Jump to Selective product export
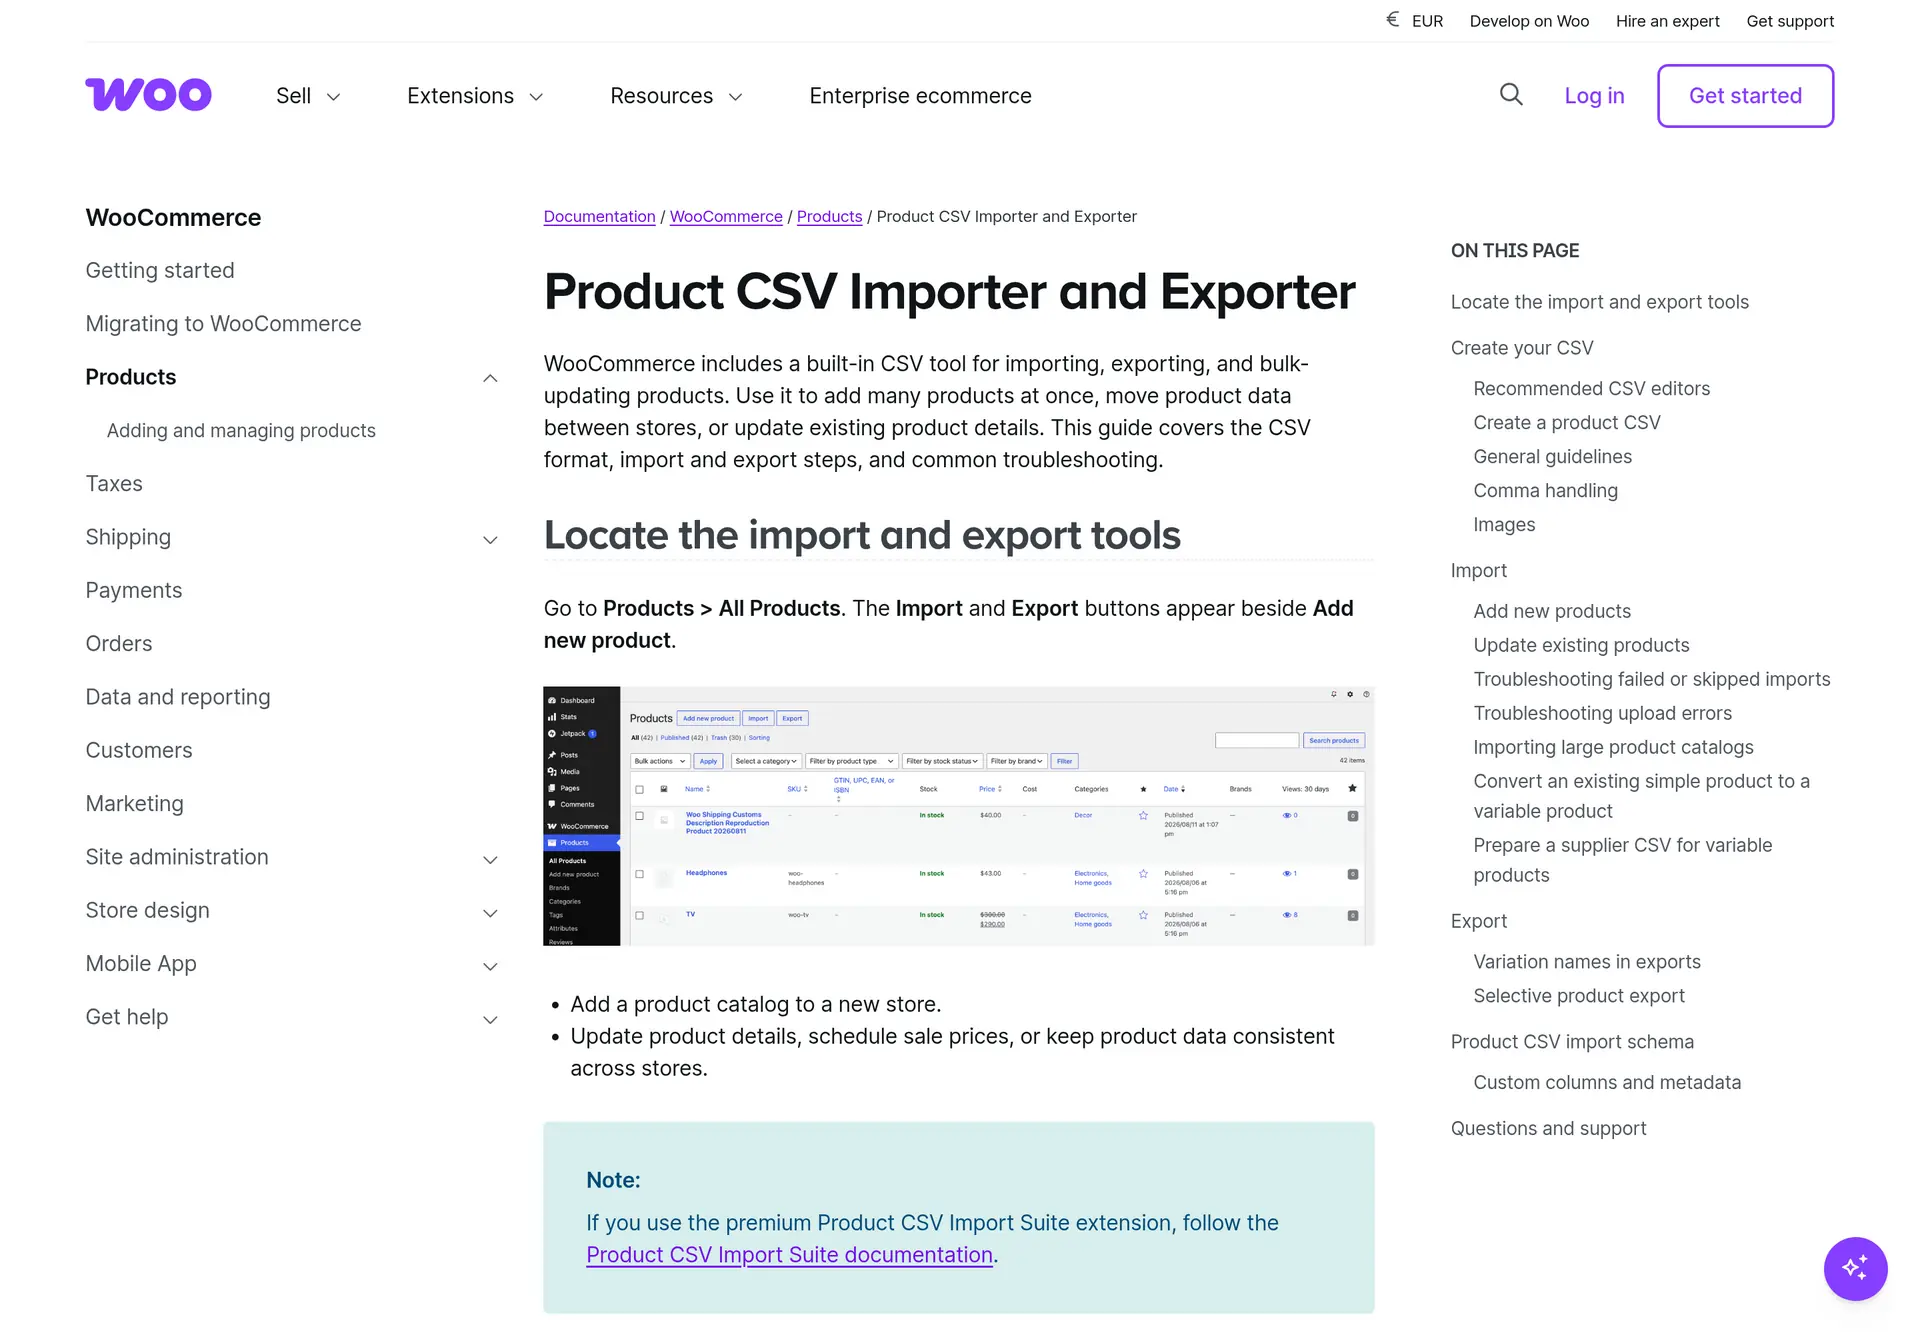This screenshot has height=1333, width=1920. (1578, 995)
